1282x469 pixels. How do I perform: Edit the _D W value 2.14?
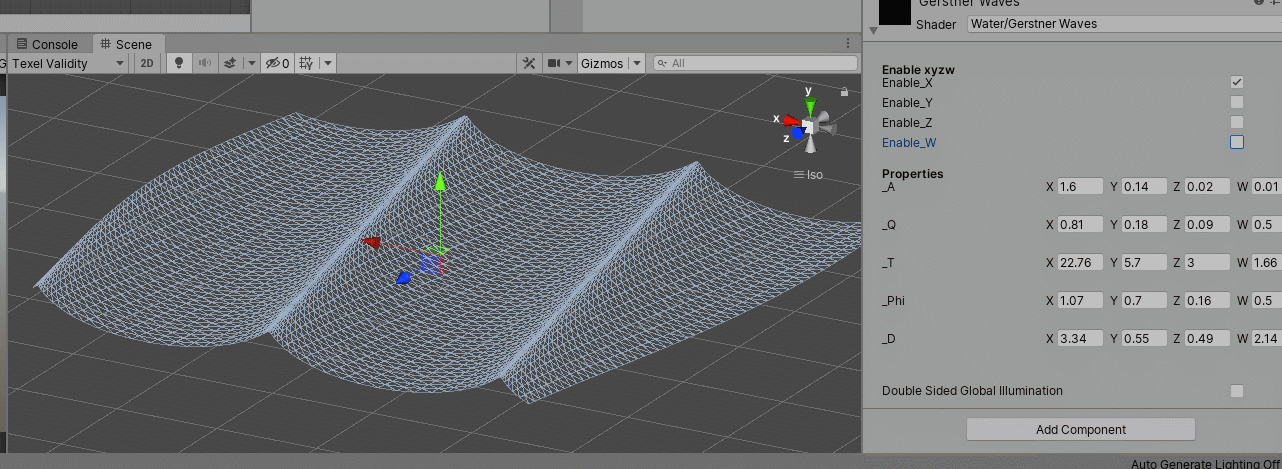click(x=1266, y=338)
